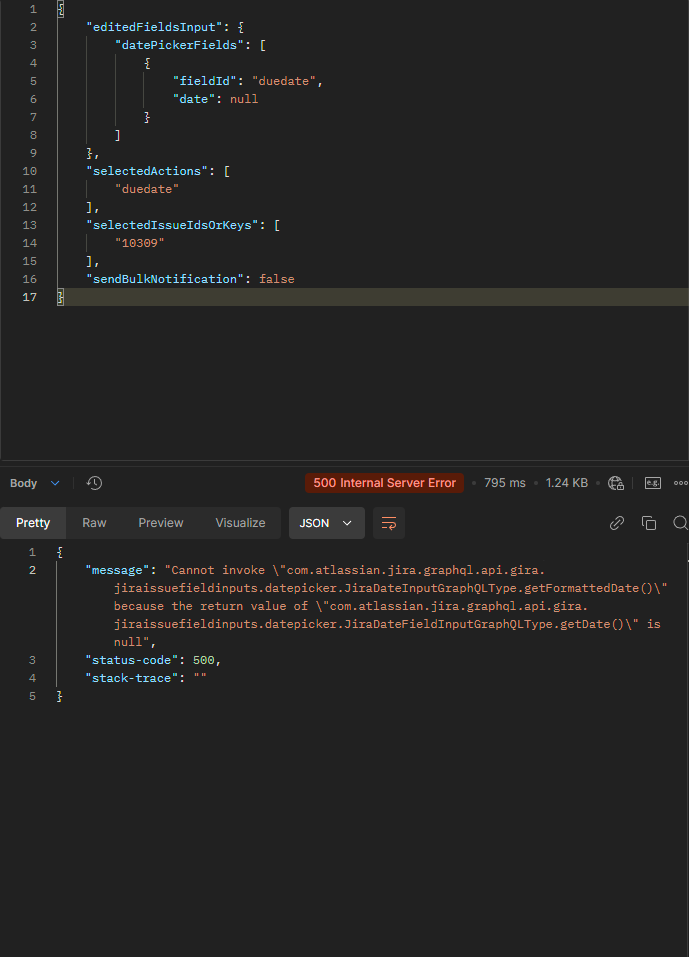
Task: Click the null date value in request body
Action: (x=244, y=99)
